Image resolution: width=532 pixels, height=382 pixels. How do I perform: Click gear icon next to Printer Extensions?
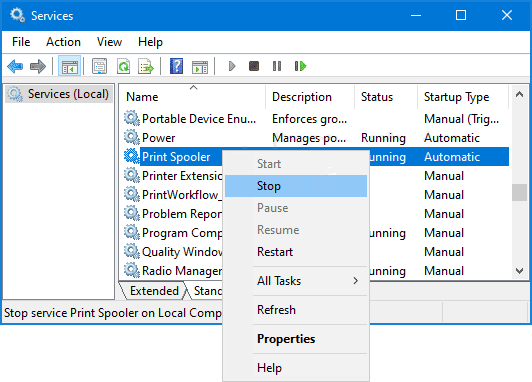coord(132,175)
